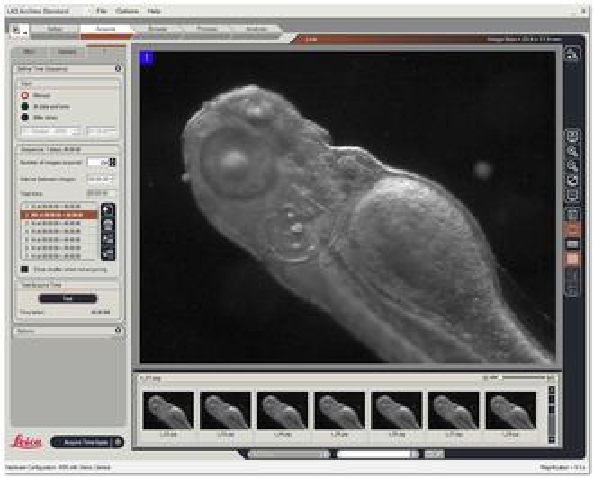Open the dropdown arrow next to top-left workflow icon
Screen dimensions: 594x478
tap(25, 33)
